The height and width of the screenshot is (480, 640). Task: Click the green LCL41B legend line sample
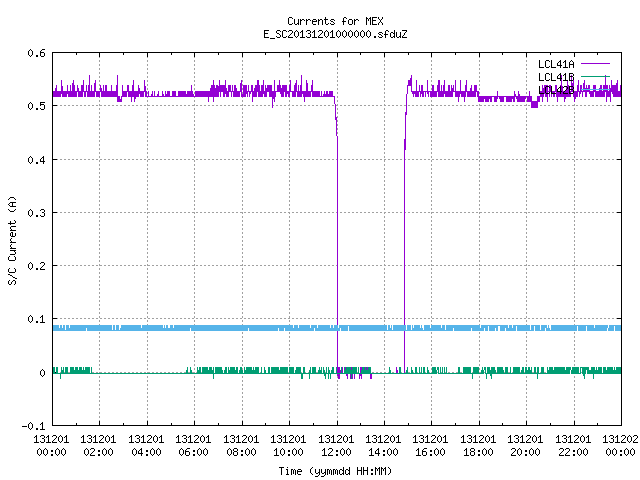(595, 76)
